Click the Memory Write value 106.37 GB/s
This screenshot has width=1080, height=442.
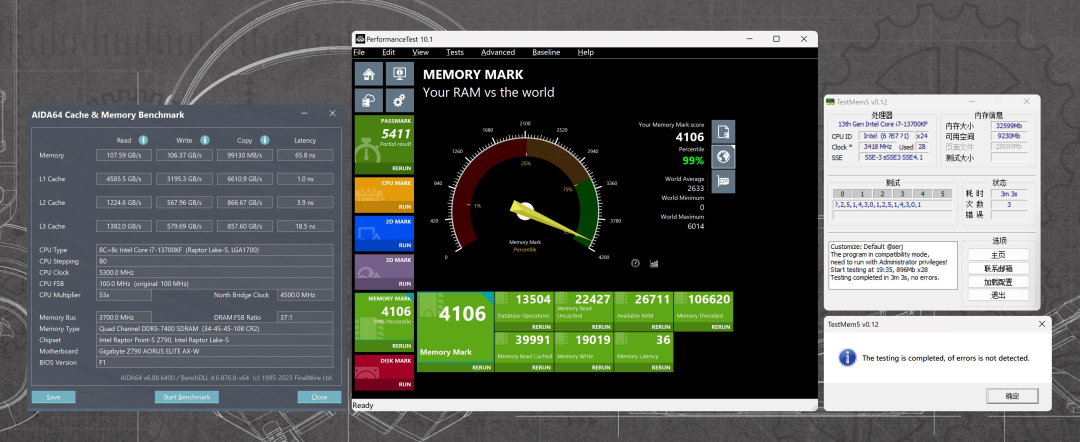click(x=184, y=155)
